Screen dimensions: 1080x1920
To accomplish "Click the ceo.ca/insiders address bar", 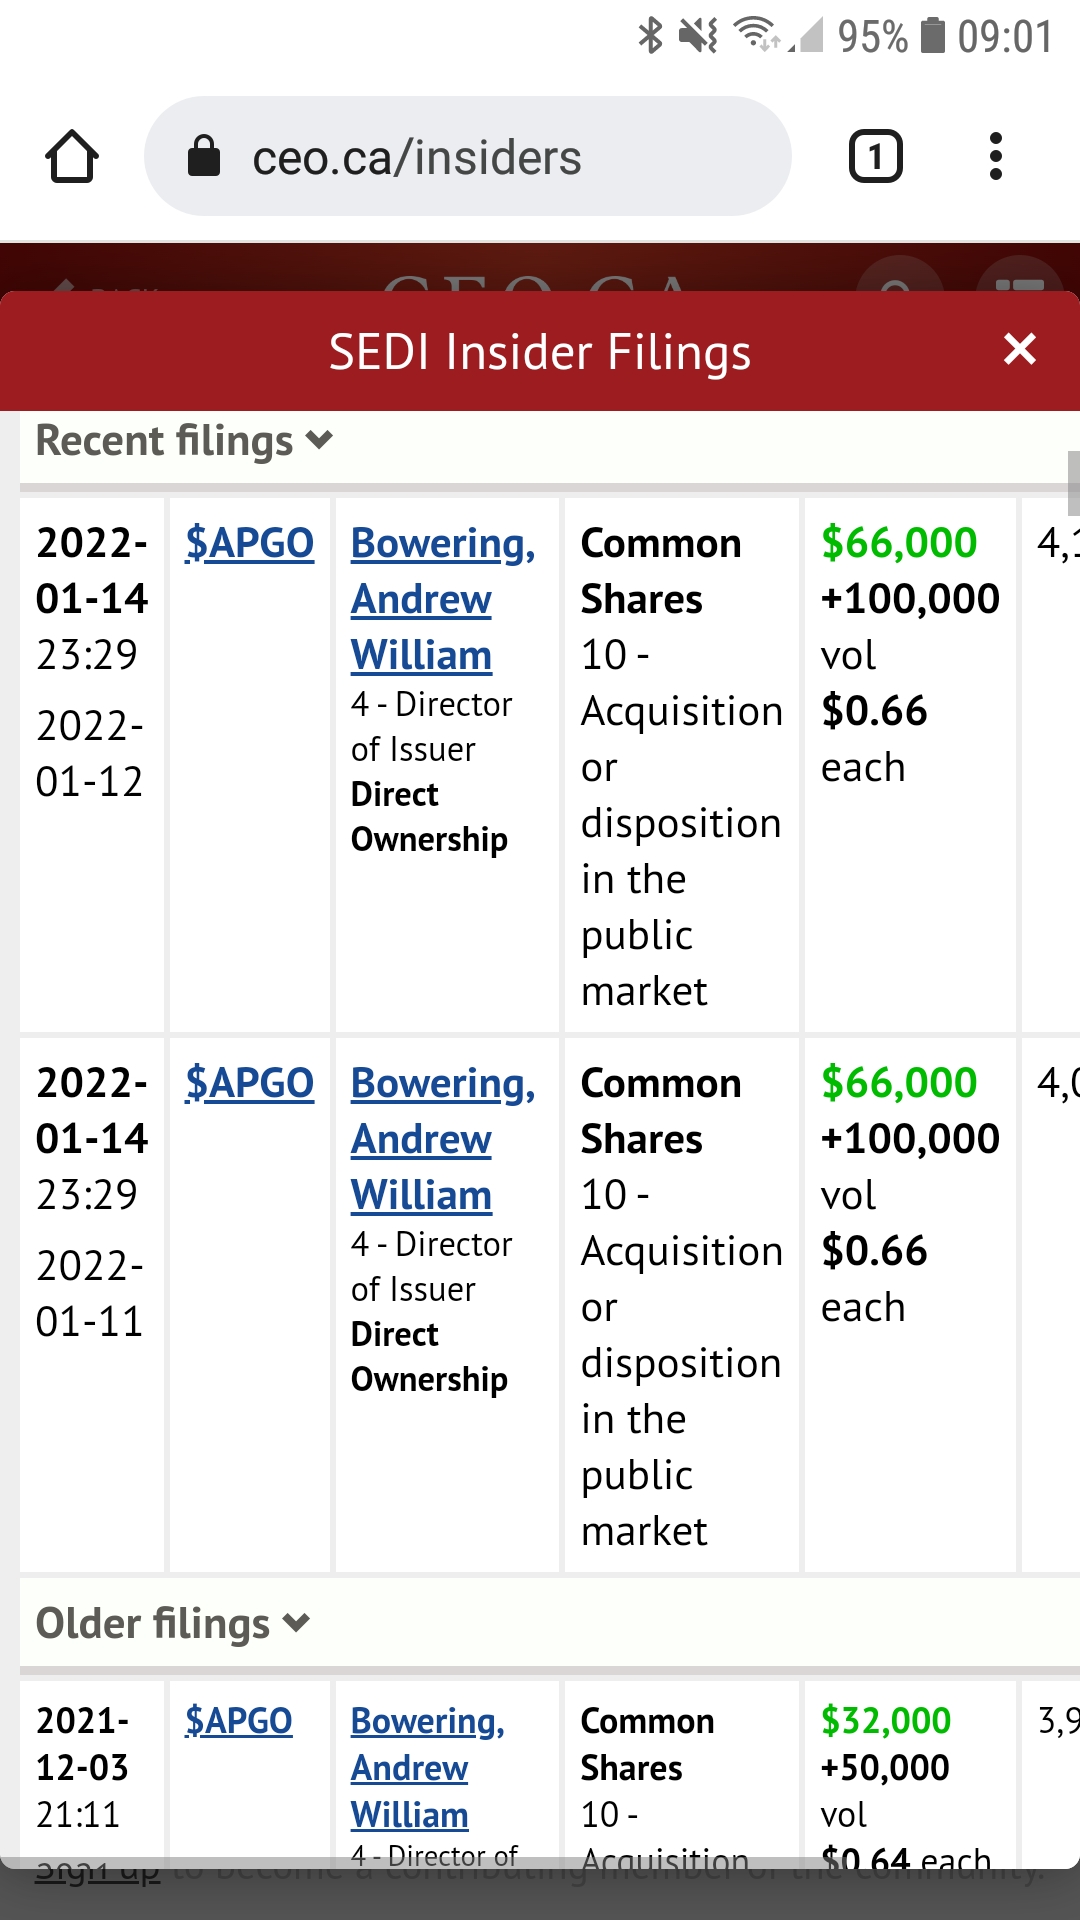I will point(468,157).
